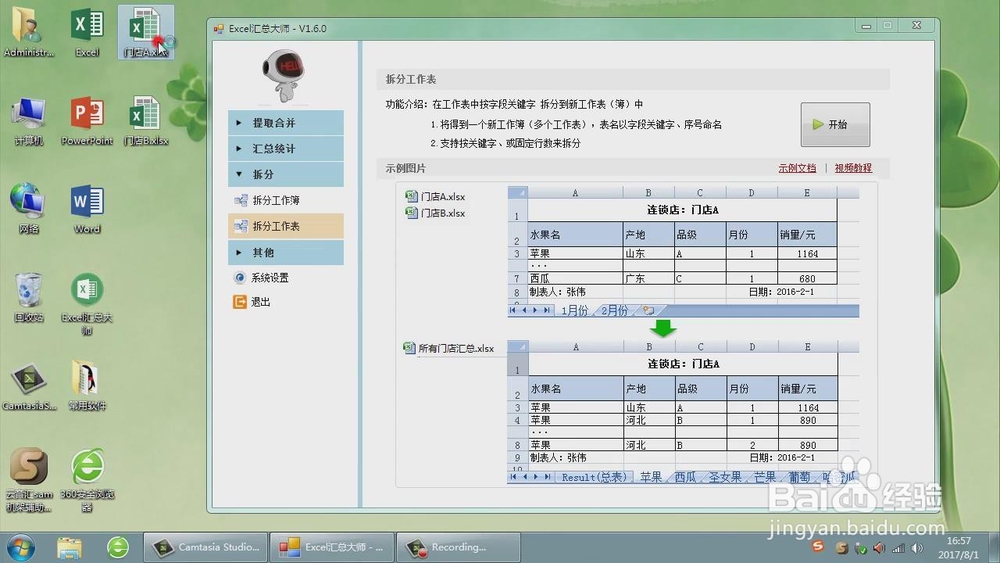The height and width of the screenshot is (563, 1000).
Task: Launch 360安全浏览器 from the desktop
Action: 87,479
